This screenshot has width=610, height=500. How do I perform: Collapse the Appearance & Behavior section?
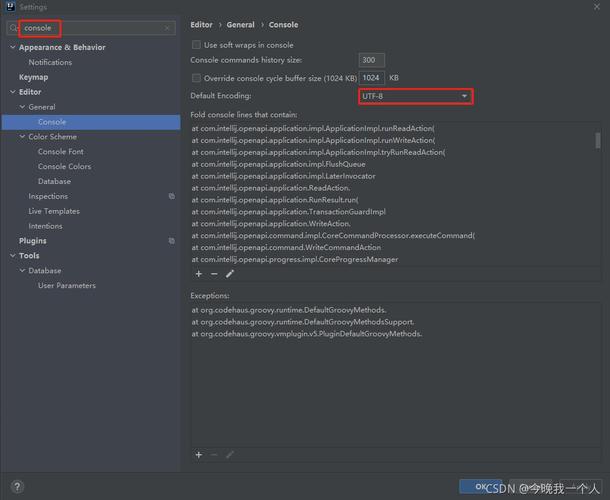point(12,47)
